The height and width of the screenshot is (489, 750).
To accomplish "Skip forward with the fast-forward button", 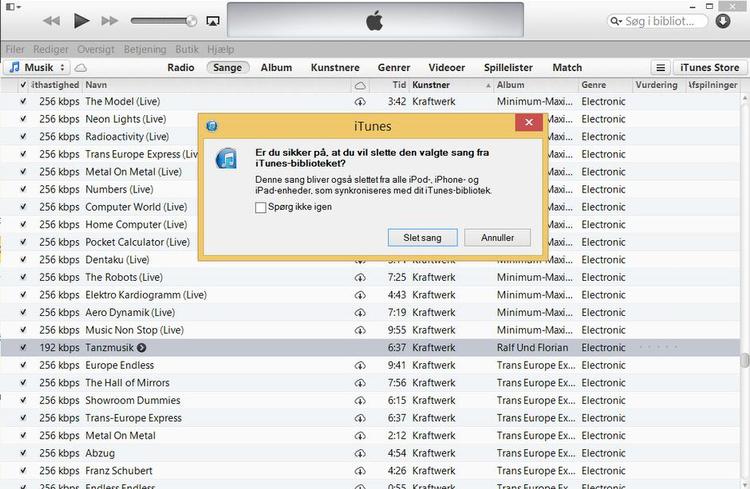I will coord(110,21).
